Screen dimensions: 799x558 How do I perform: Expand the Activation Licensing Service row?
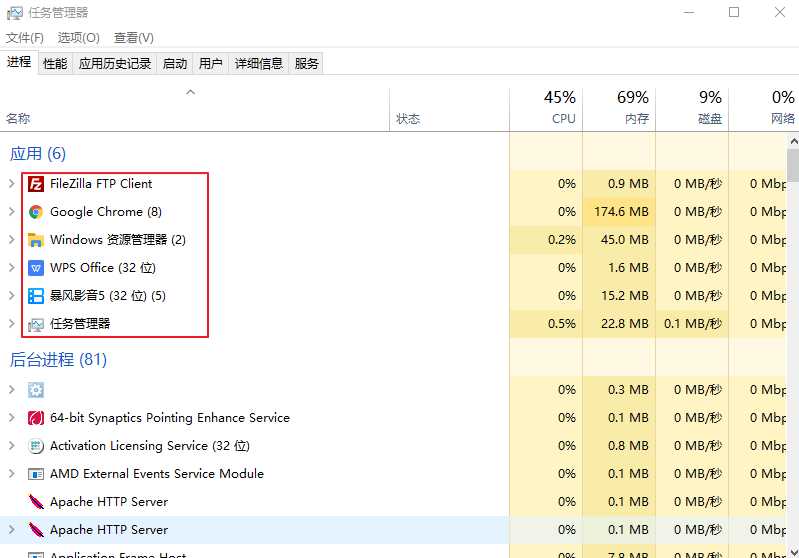[12, 446]
